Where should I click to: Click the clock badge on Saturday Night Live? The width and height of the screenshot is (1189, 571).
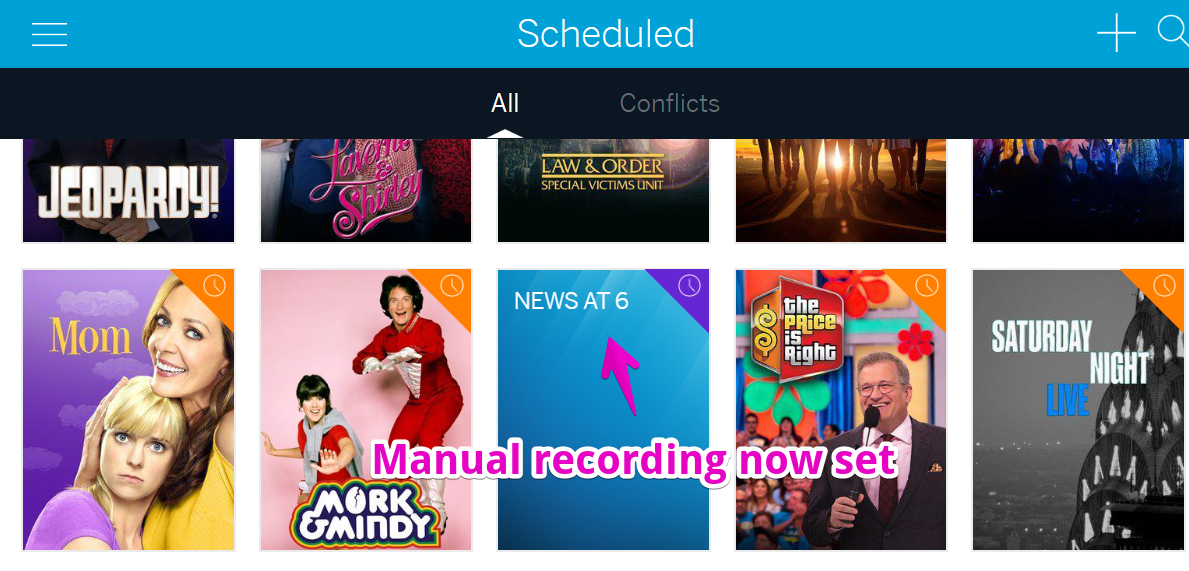pyautogui.click(x=1164, y=286)
